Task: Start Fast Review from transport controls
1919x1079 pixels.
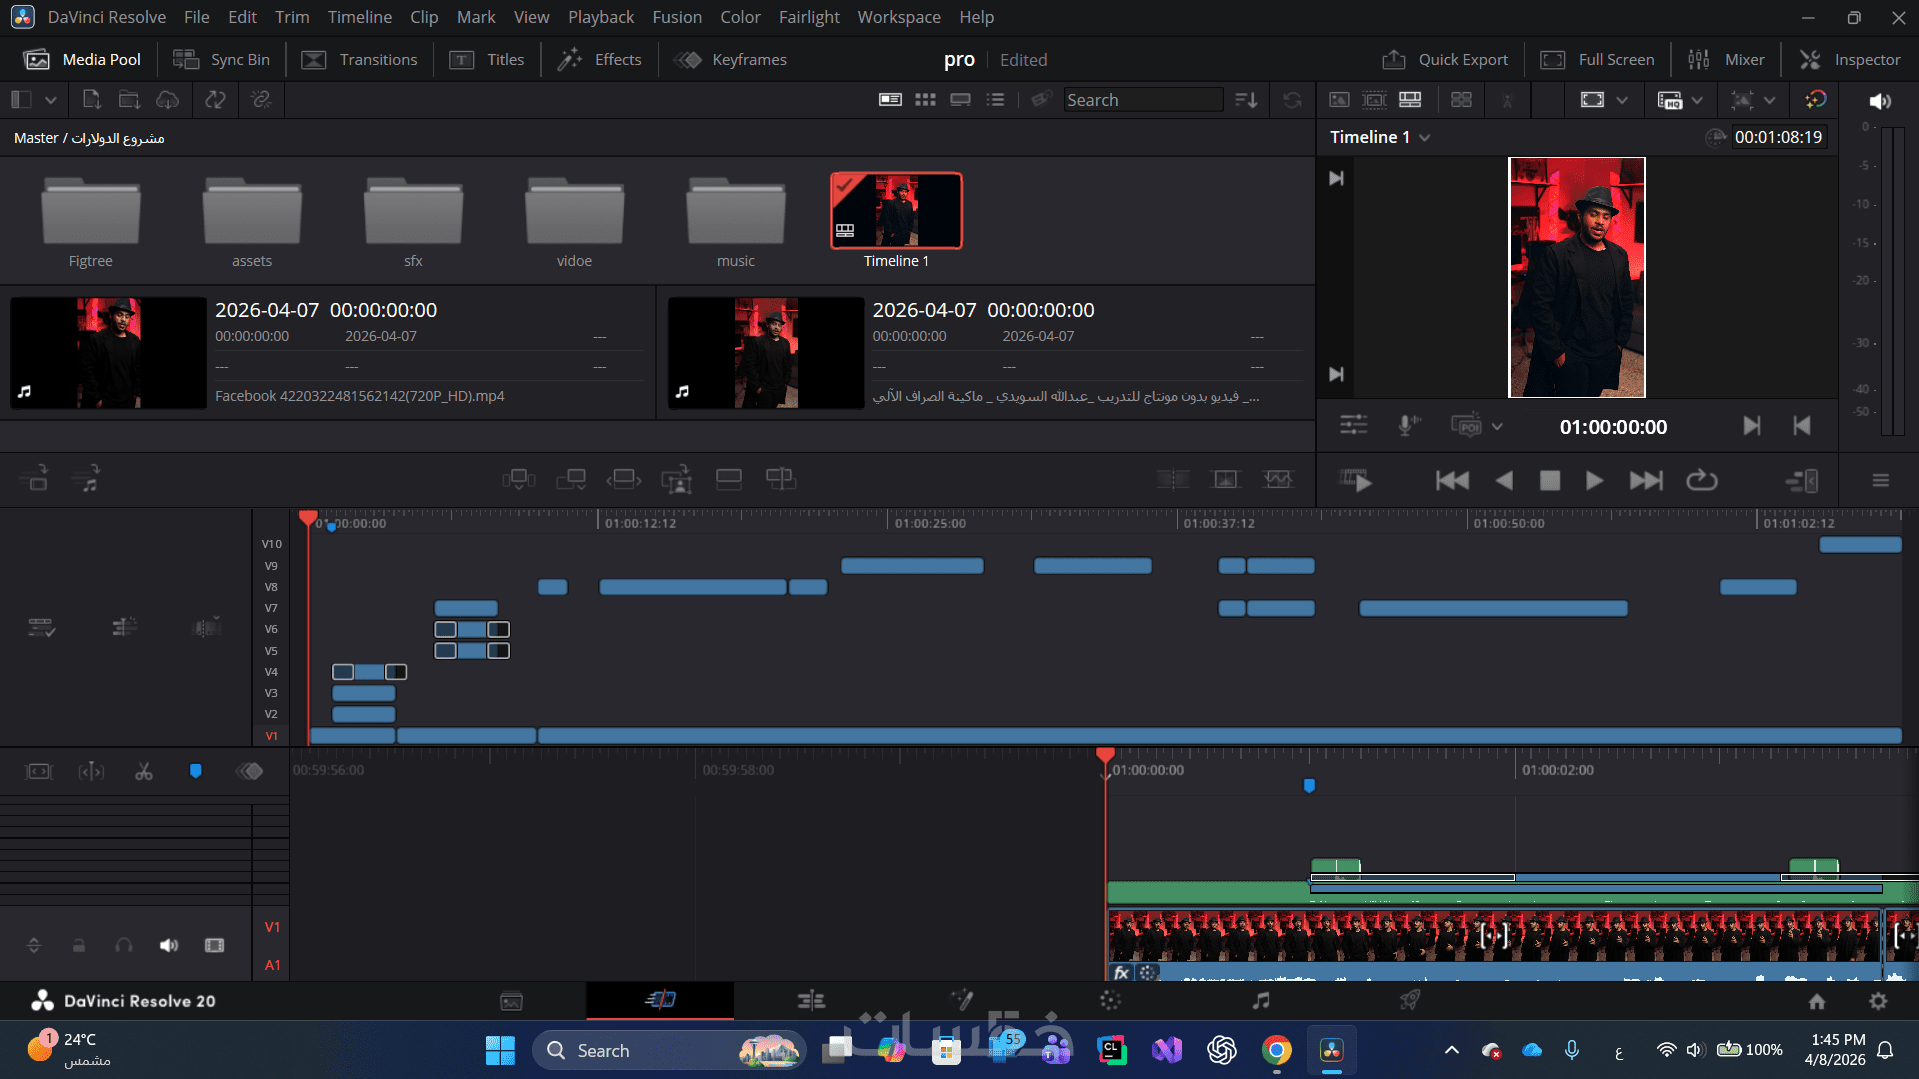Action: coord(1357,480)
